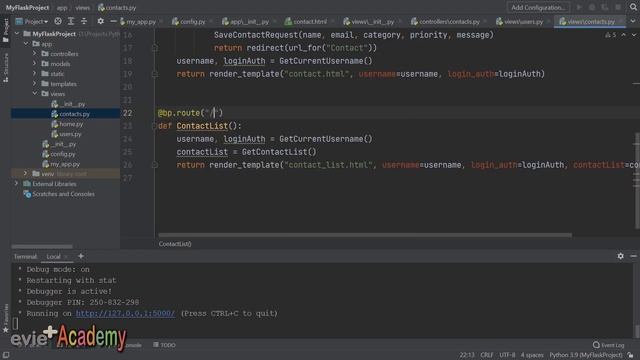
Task: Open Project panel settings gear
Action: (100, 21)
